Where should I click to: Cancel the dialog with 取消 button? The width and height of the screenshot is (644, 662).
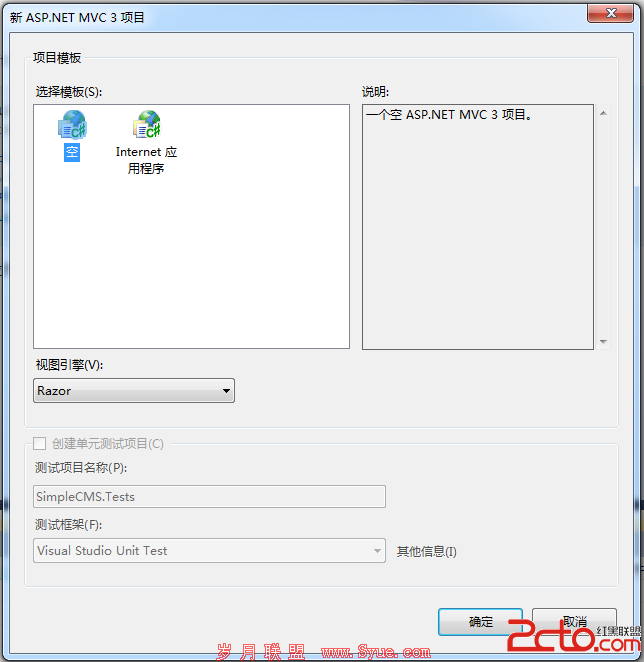coord(574,622)
